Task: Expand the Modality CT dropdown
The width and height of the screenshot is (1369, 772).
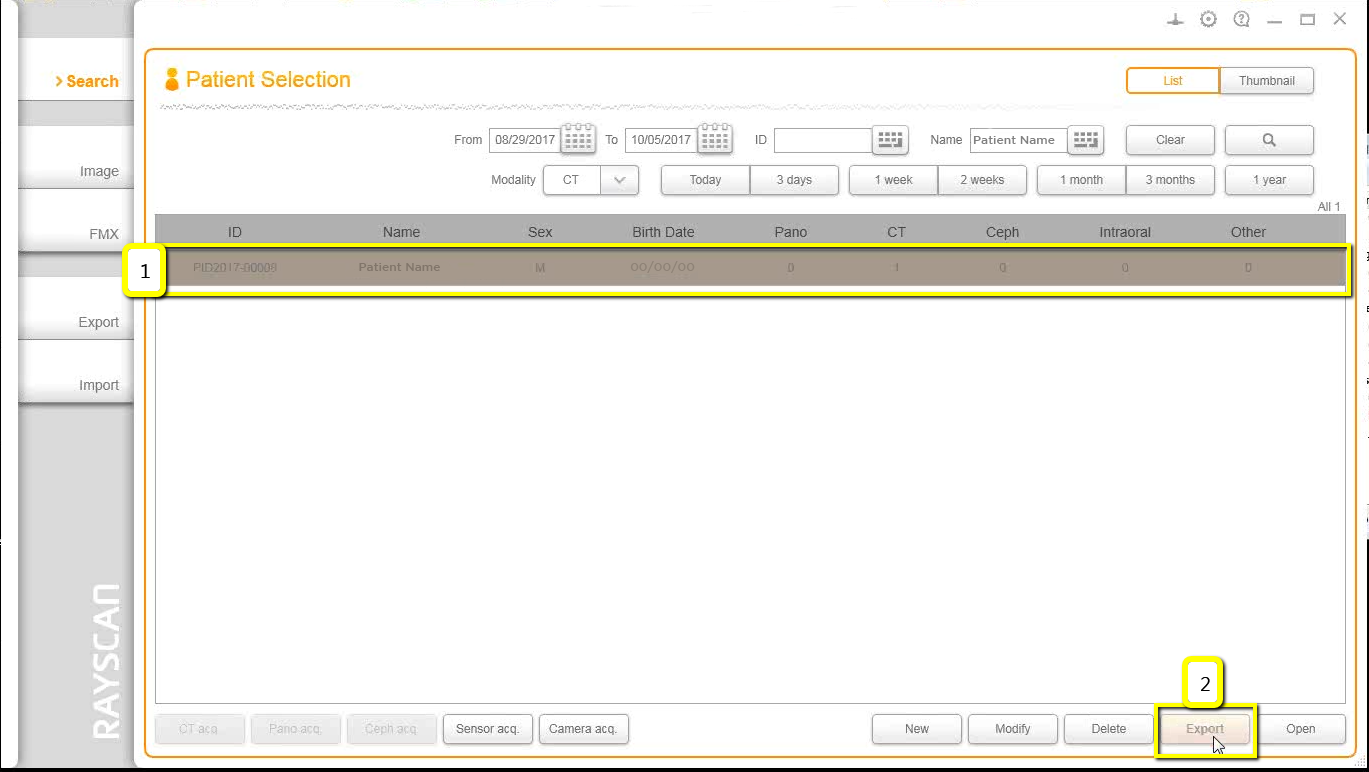Action: pyautogui.click(x=619, y=180)
